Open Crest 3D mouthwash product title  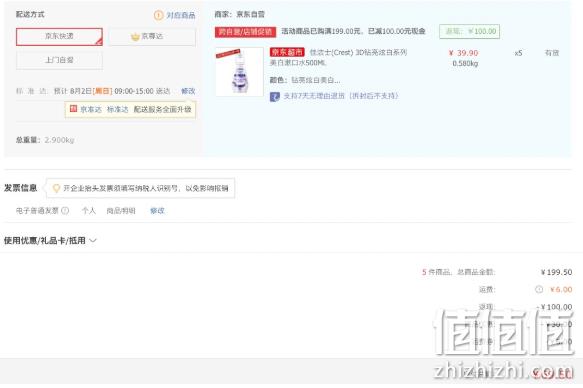[338, 58]
